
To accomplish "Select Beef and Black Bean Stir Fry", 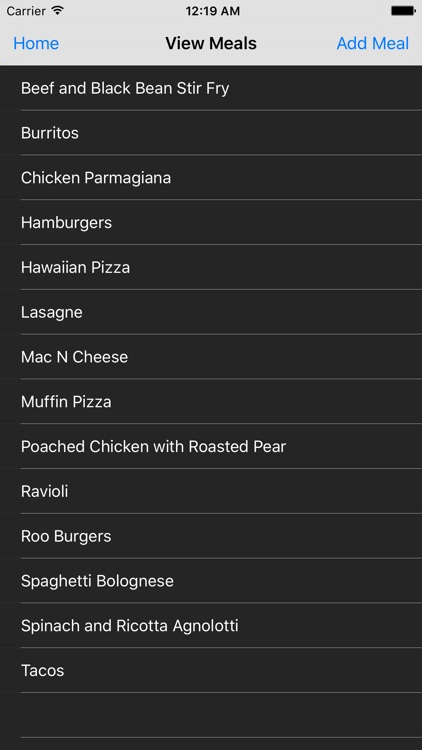I will [x=211, y=88].
